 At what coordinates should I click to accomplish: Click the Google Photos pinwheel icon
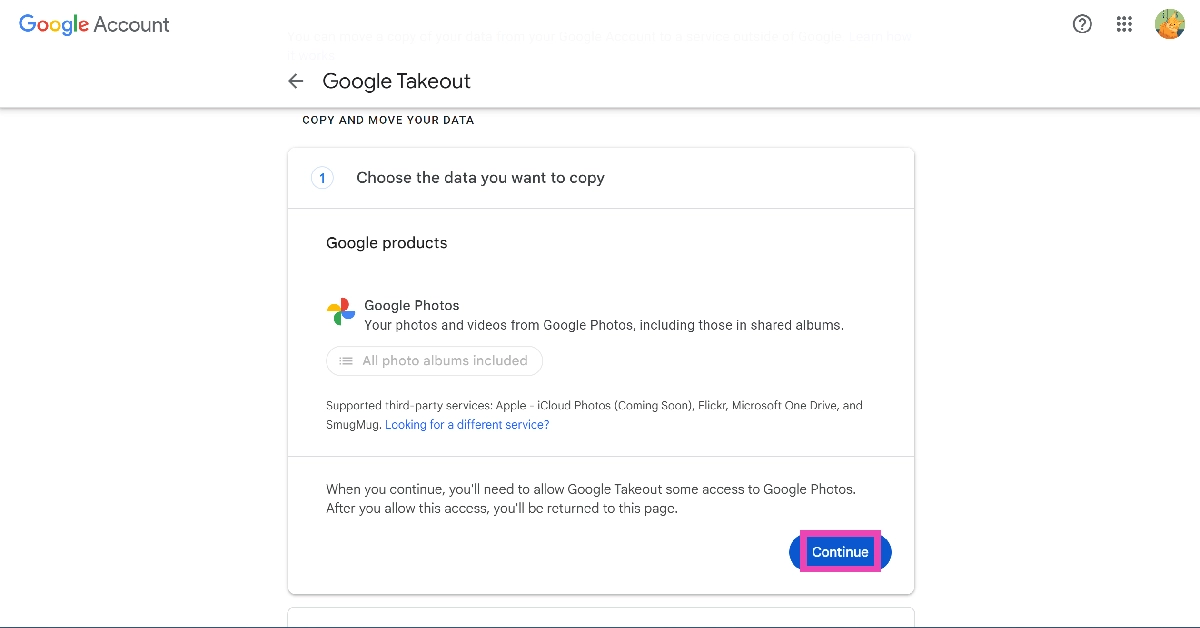(x=341, y=312)
